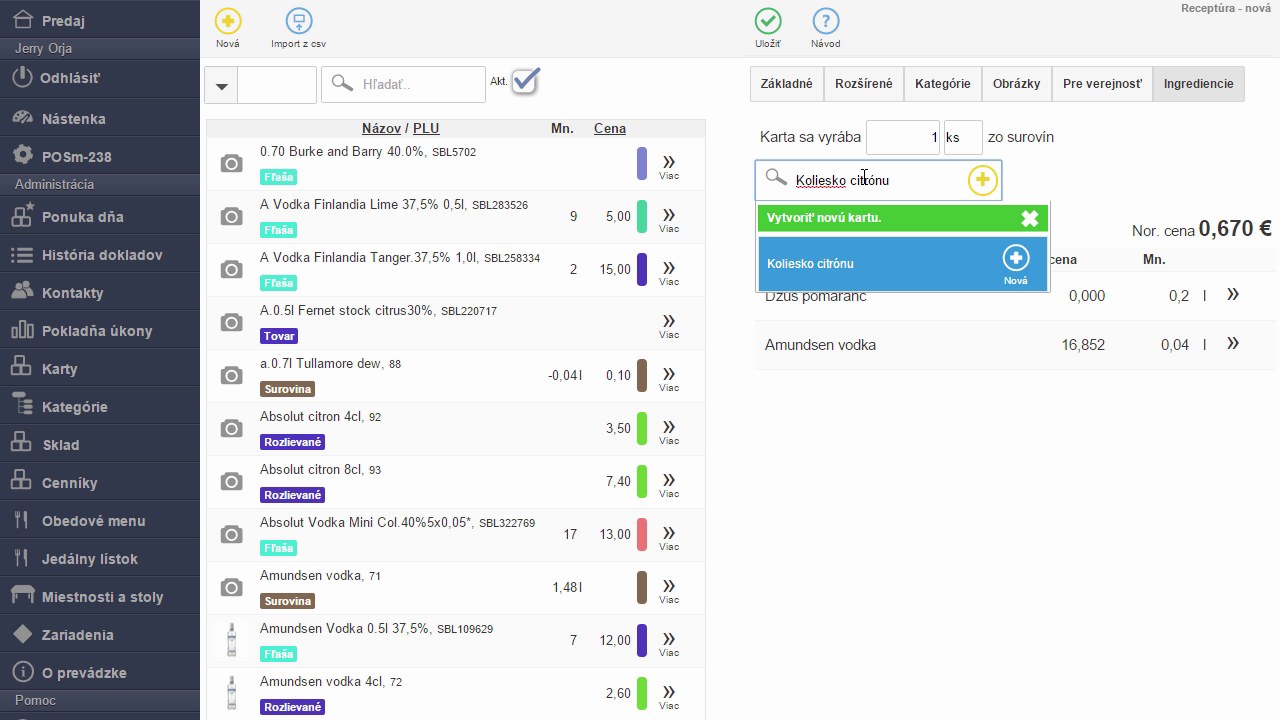This screenshot has width=1280, height=720.
Task: Sort list by PLU column
Action: point(426,128)
